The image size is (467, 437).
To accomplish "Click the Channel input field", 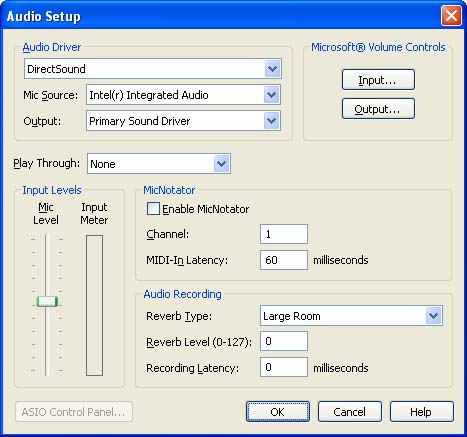I will click(284, 234).
